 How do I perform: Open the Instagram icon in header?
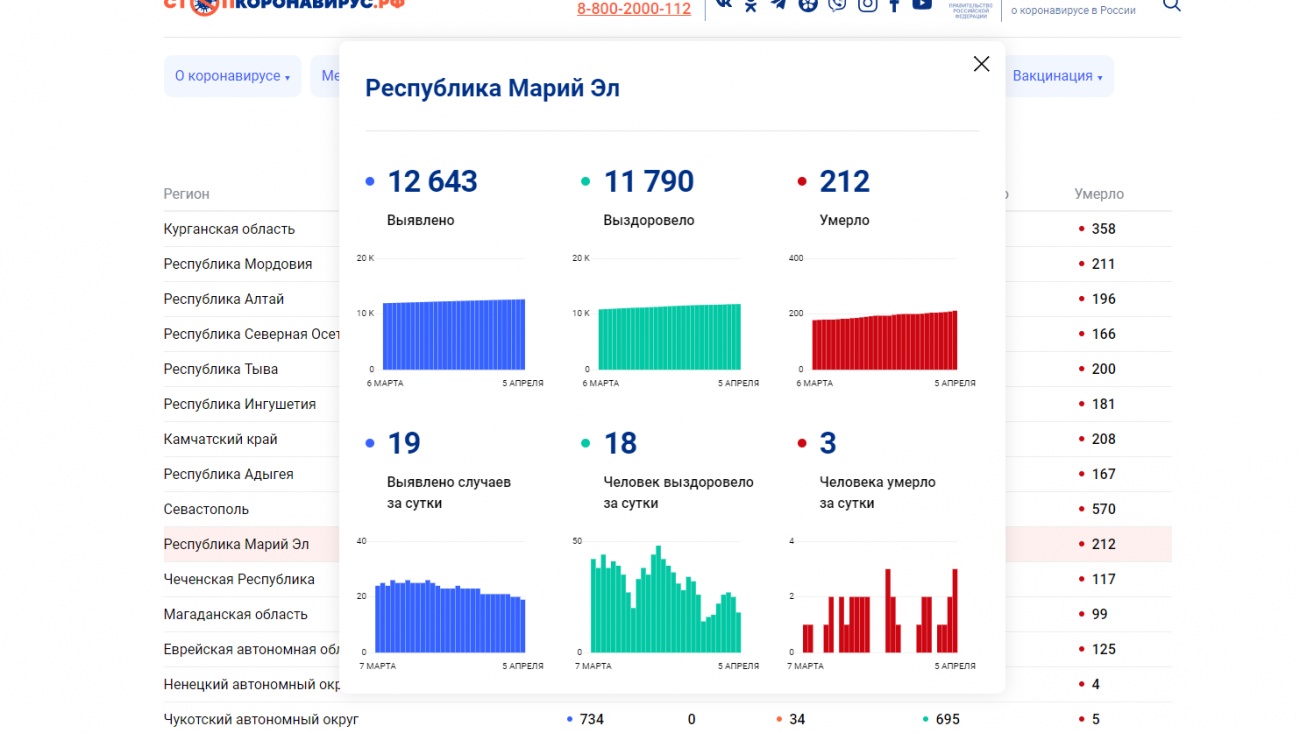click(x=867, y=4)
